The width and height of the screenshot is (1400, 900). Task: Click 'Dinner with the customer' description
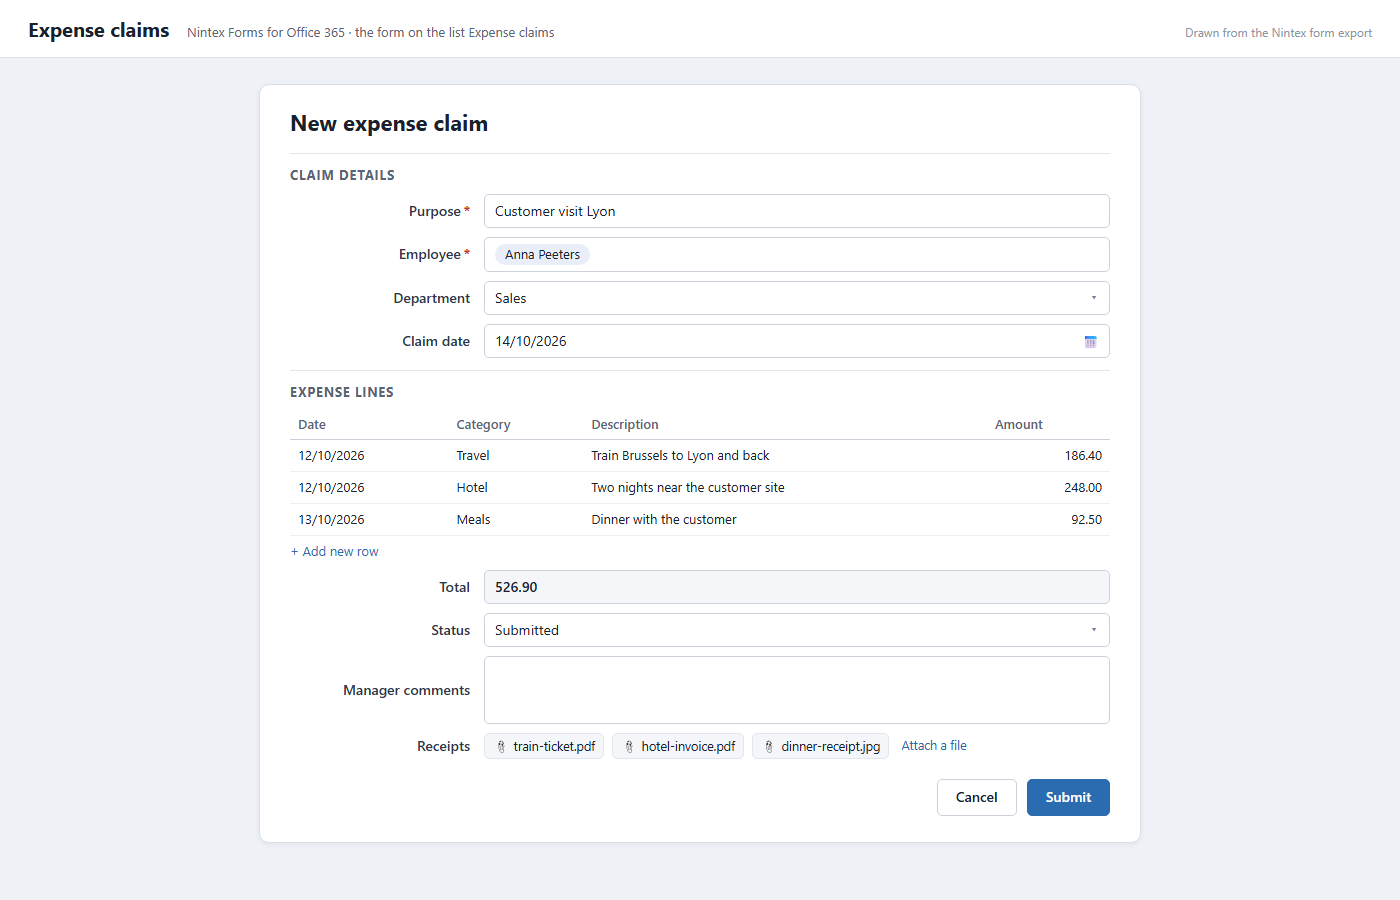[664, 520]
